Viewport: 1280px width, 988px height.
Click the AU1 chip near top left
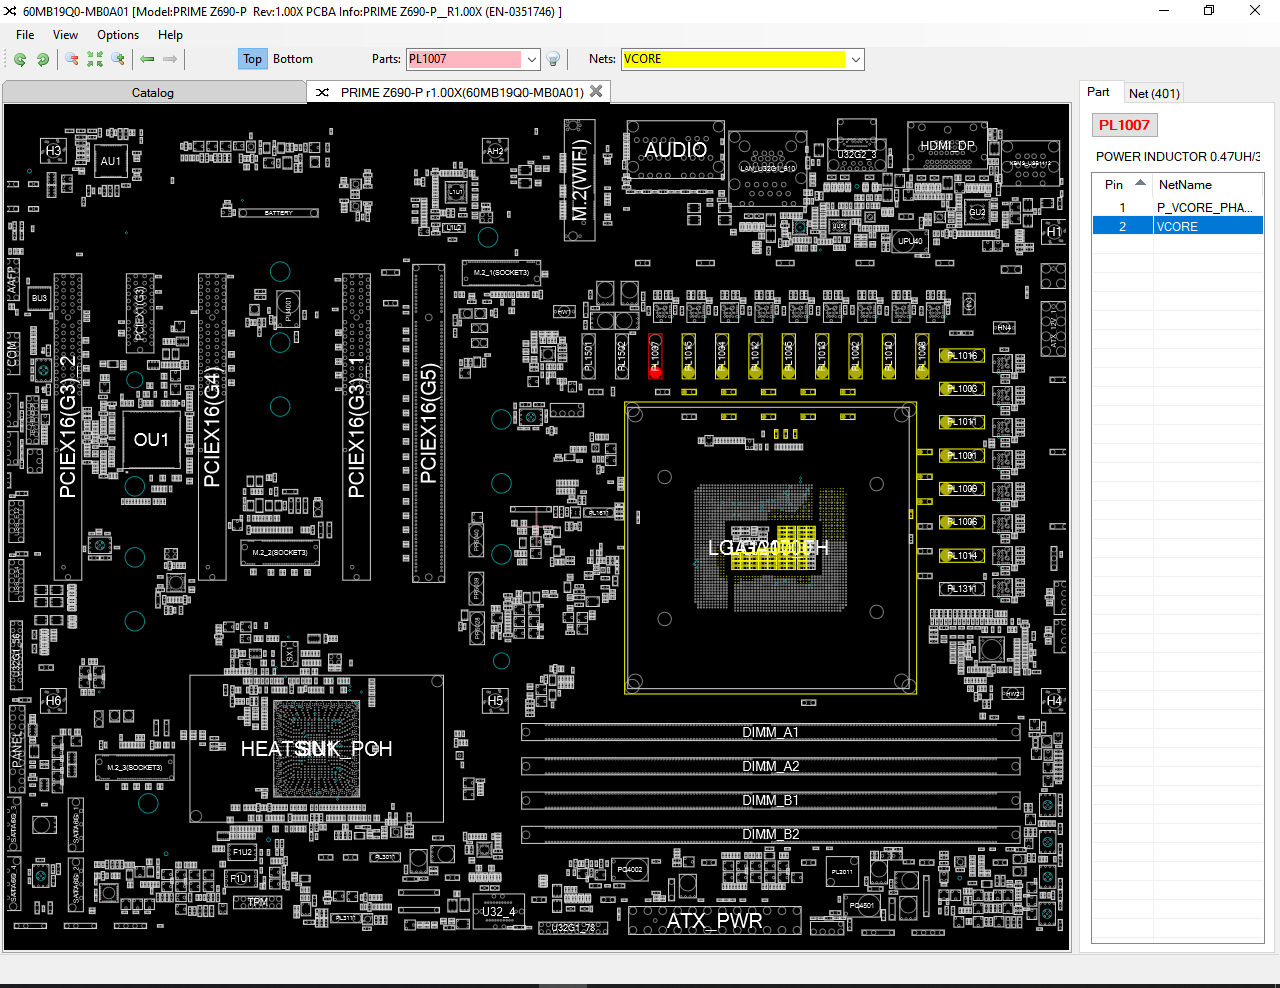coord(110,161)
